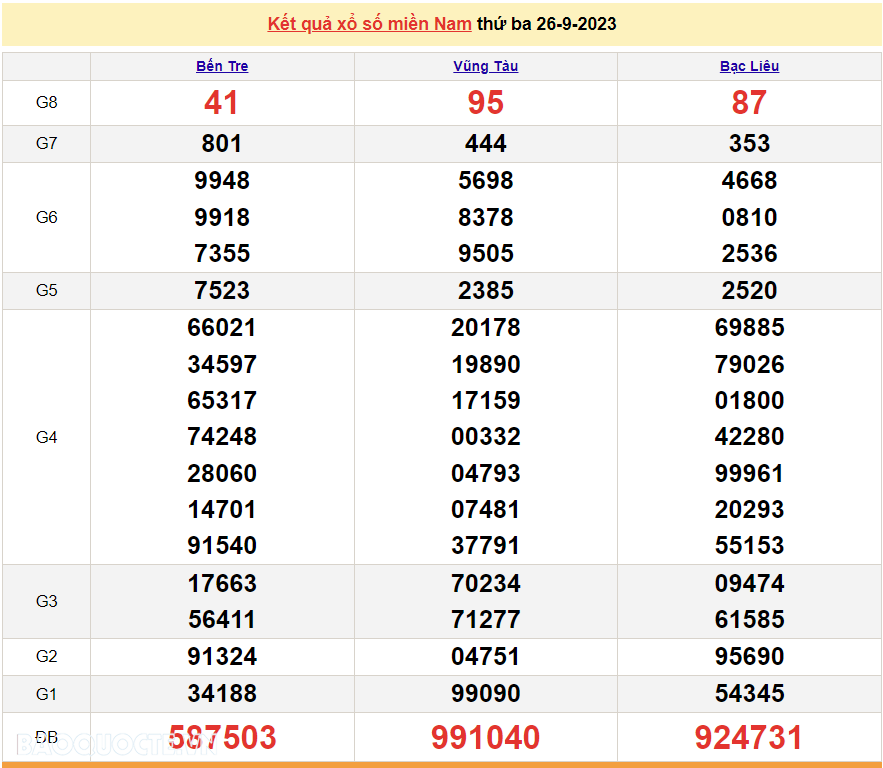Select Bạc Liêu G2 number 95690
883x768 pixels.
tap(749, 657)
